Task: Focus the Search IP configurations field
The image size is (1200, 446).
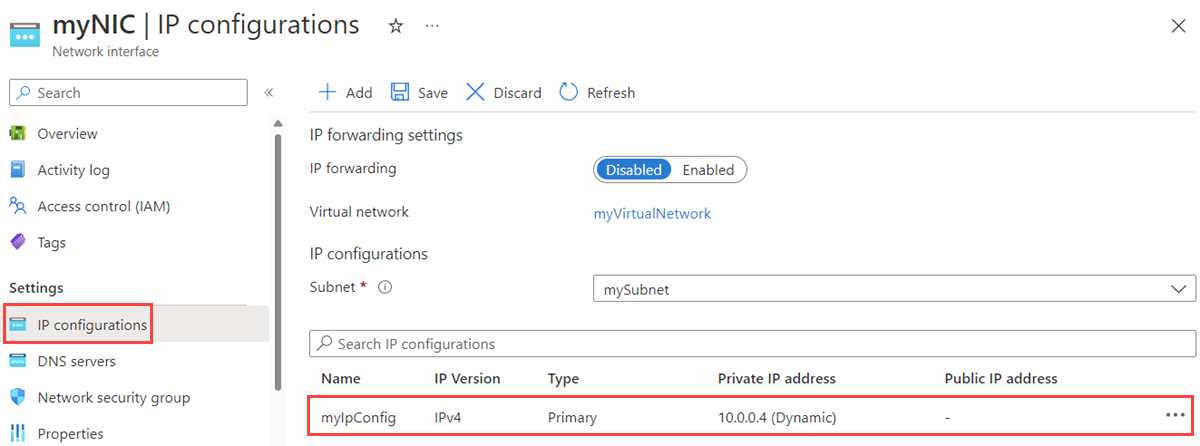Action: tap(752, 344)
